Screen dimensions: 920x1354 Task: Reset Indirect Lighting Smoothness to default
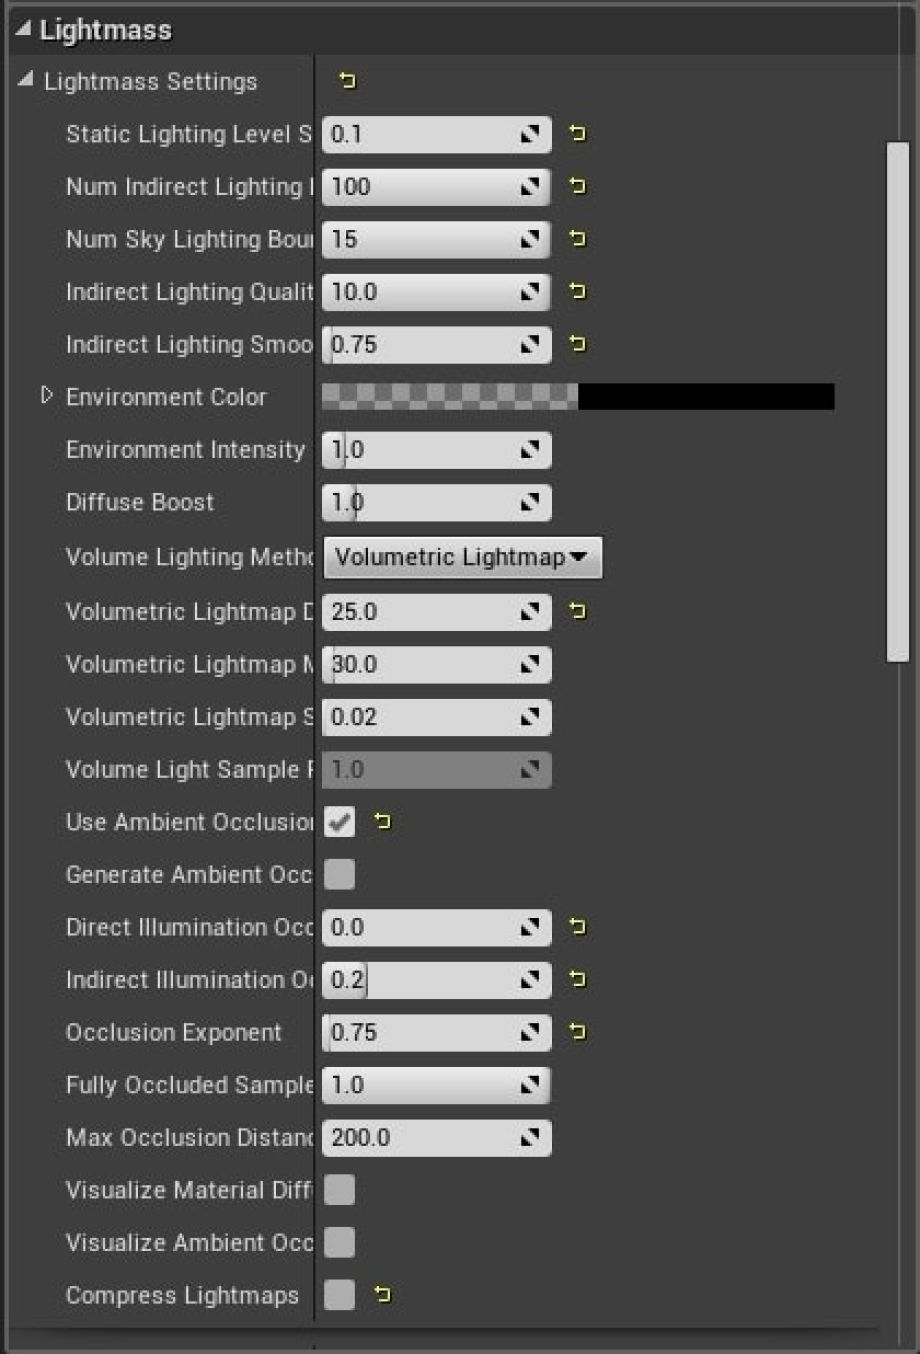pos(577,344)
